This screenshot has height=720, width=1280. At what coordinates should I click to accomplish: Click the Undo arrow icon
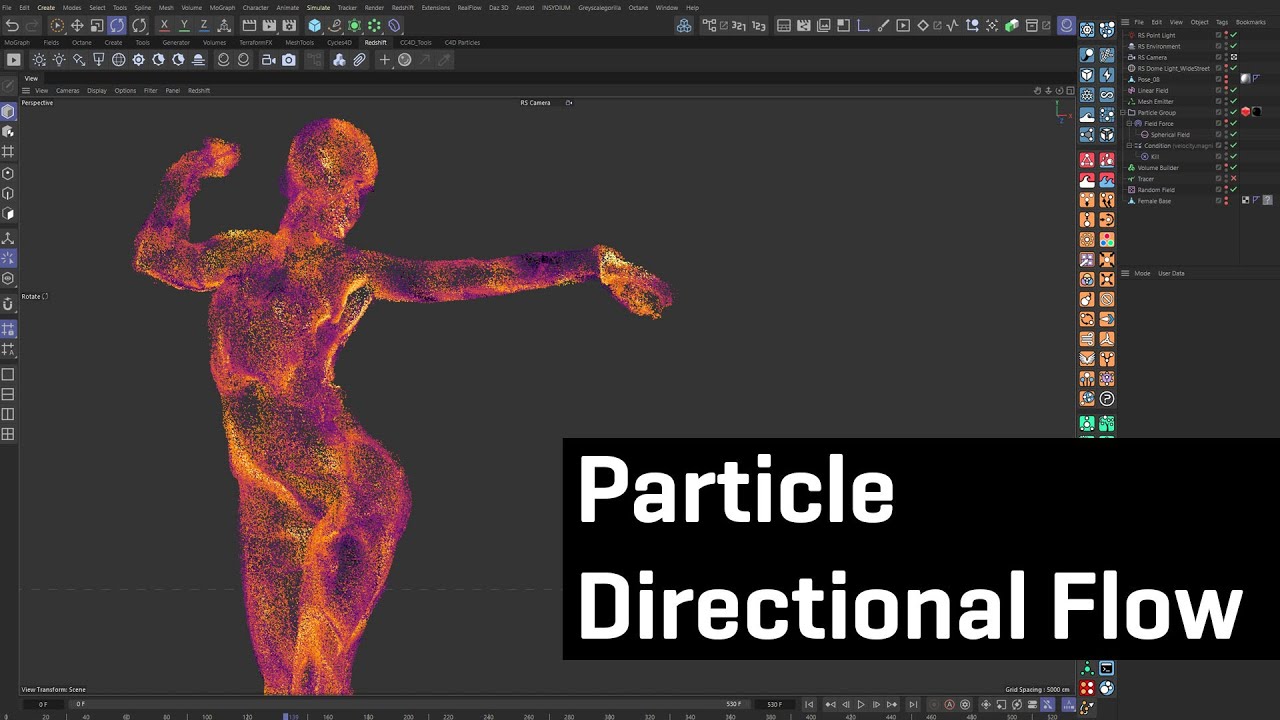(x=12, y=25)
